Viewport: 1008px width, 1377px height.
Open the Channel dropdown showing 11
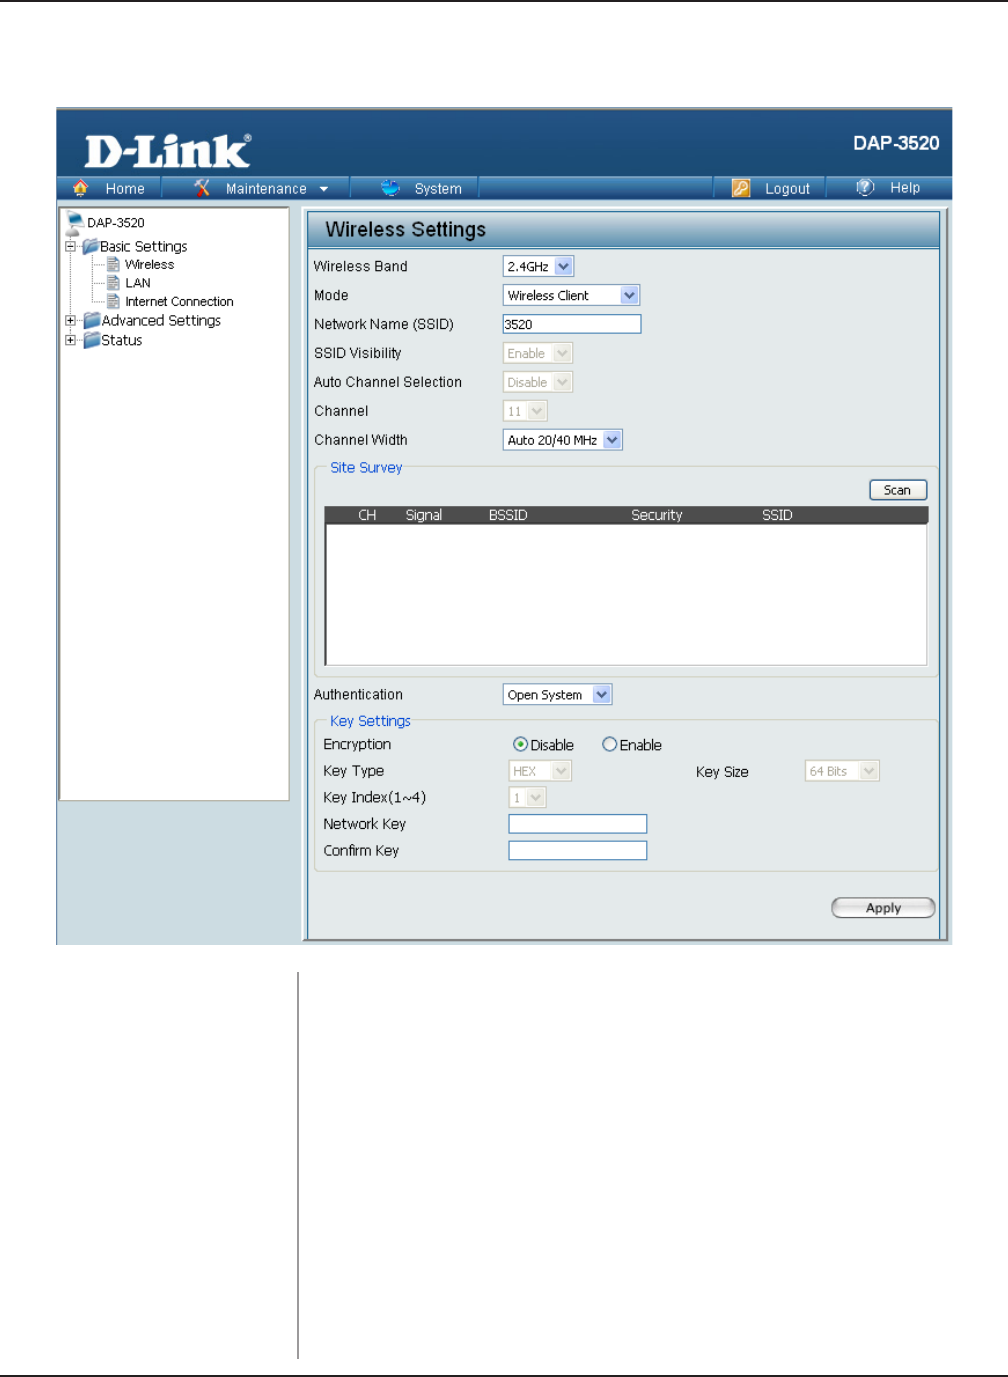[525, 411]
